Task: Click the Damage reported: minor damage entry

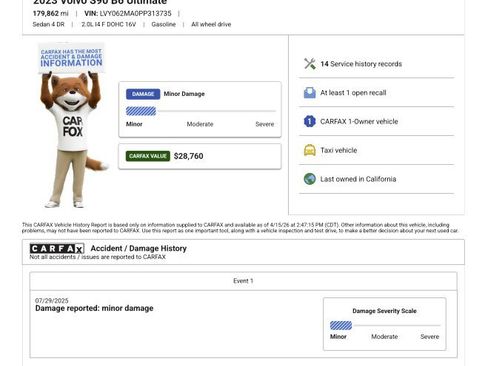Action: tap(94, 308)
